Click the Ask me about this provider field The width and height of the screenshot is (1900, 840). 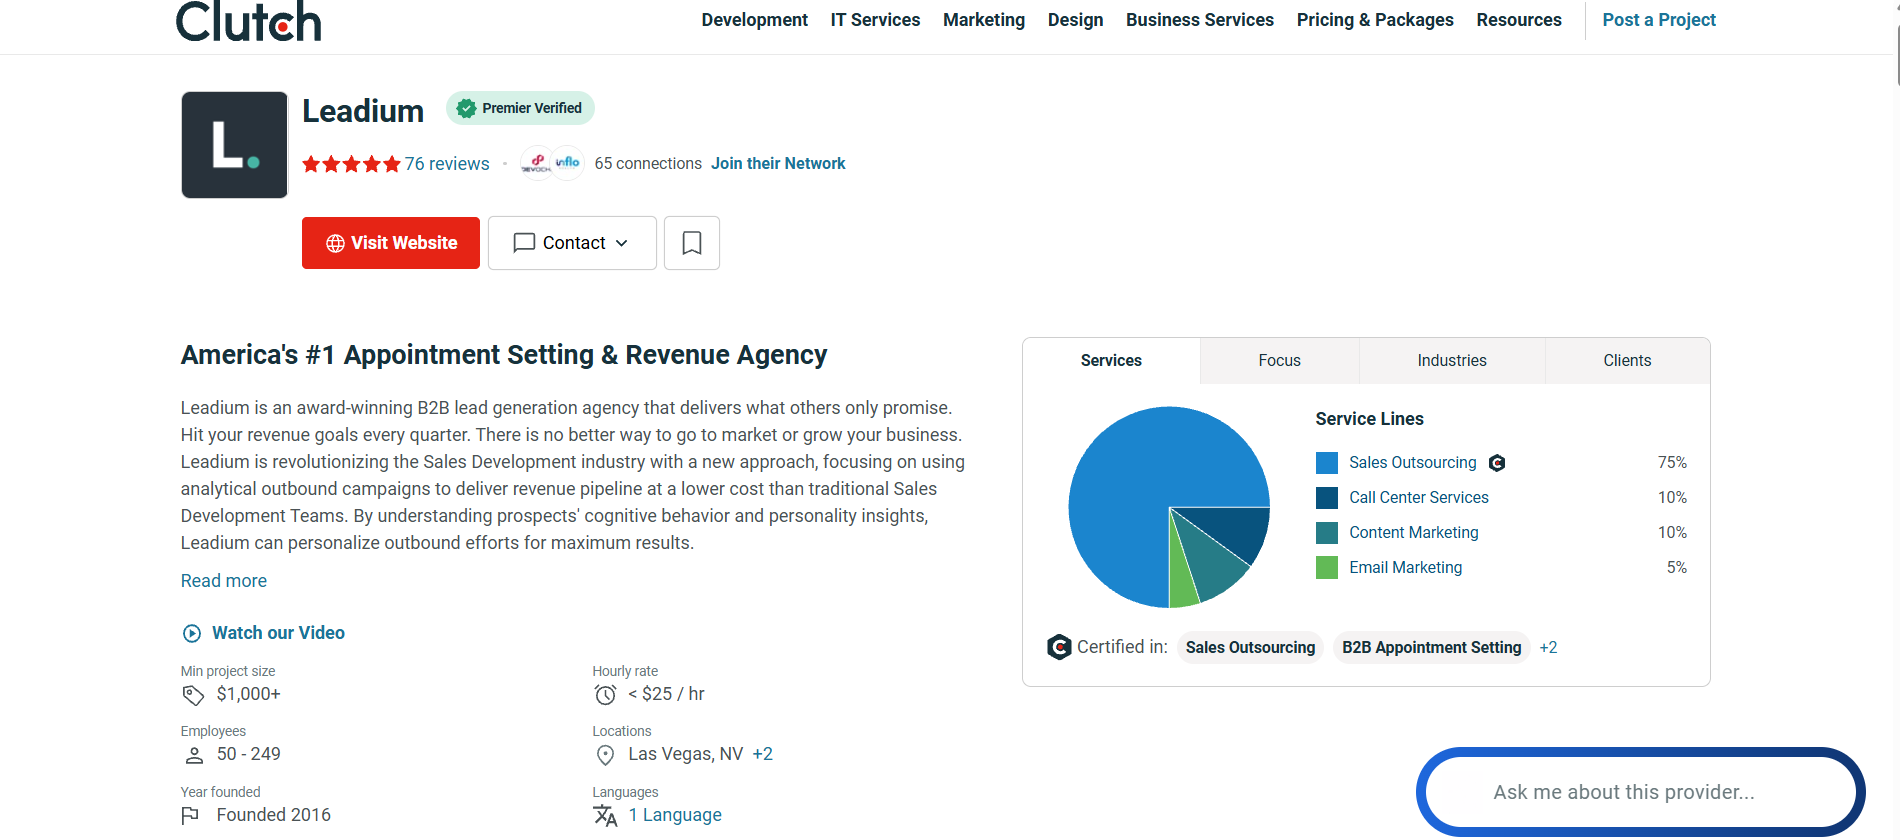pyautogui.click(x=1641, y=792)
